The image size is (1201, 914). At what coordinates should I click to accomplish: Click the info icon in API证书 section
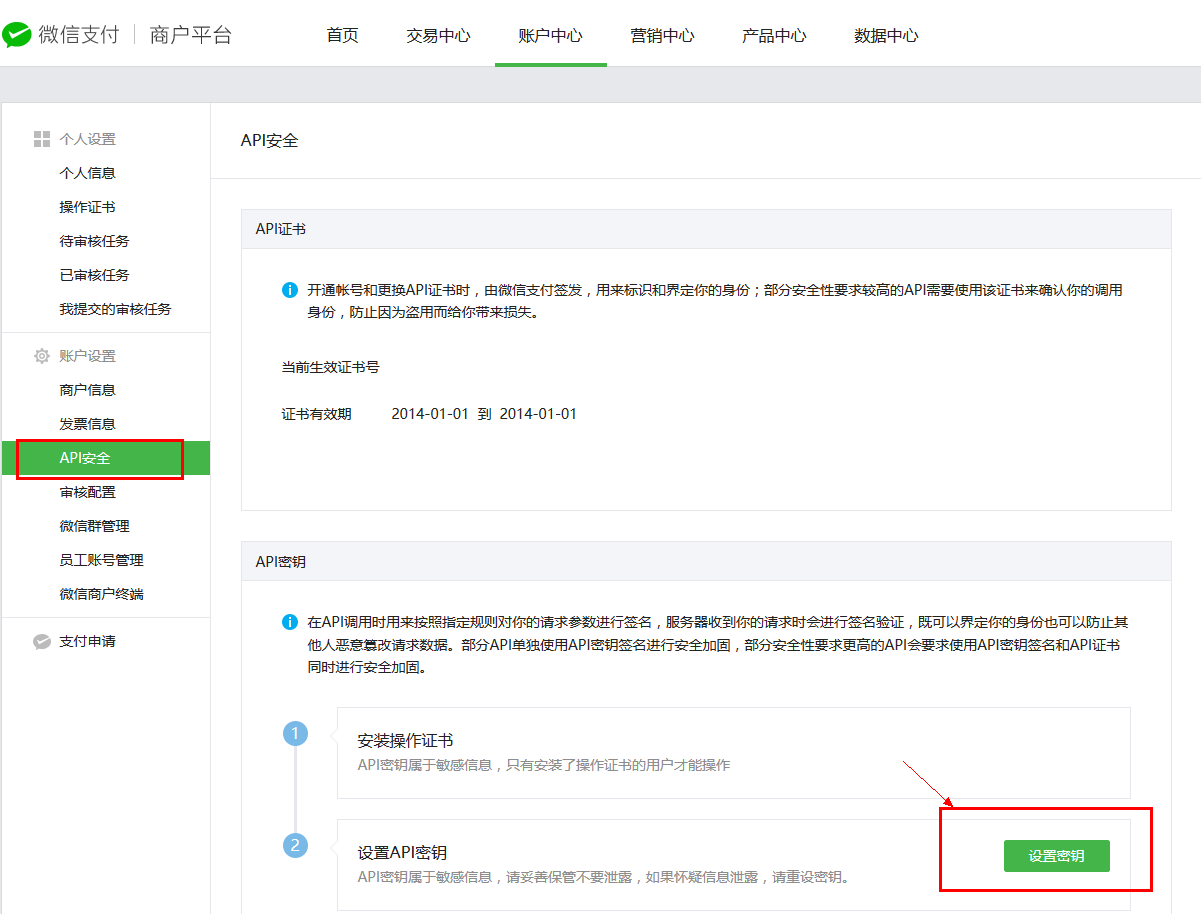[290, 290]
